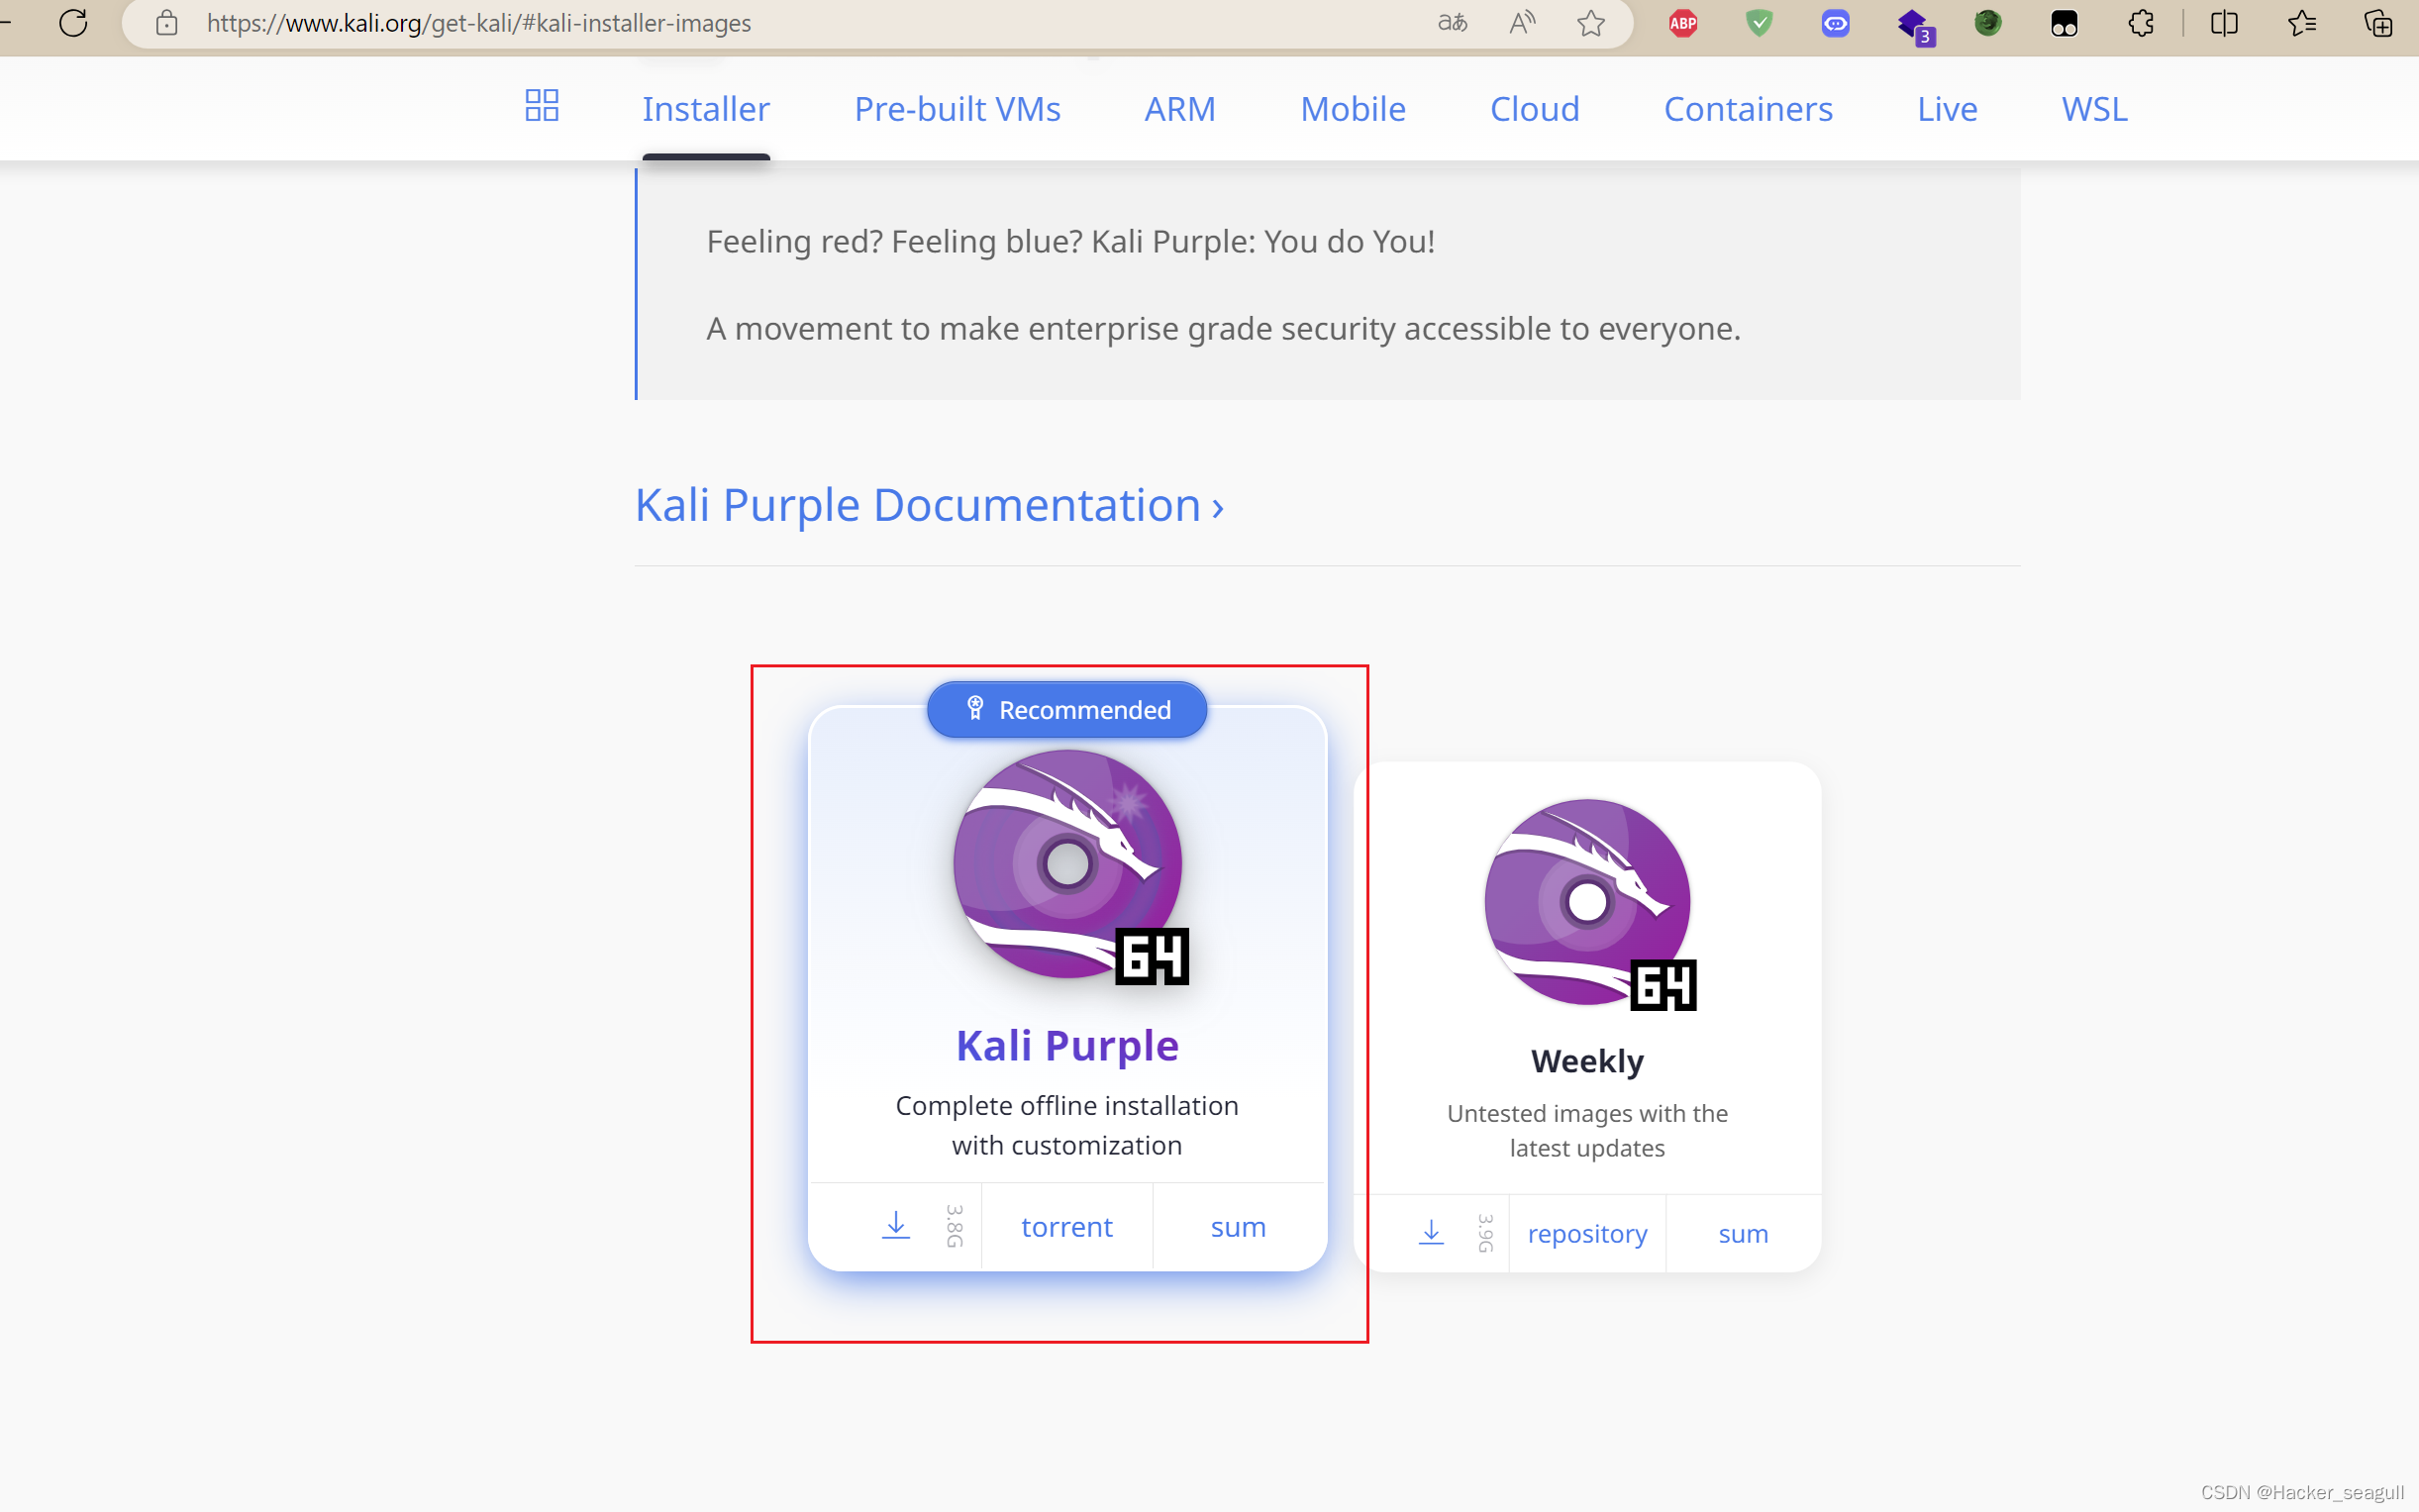
Task: Open the Weekly repository link
Action: [1586, 1233]
